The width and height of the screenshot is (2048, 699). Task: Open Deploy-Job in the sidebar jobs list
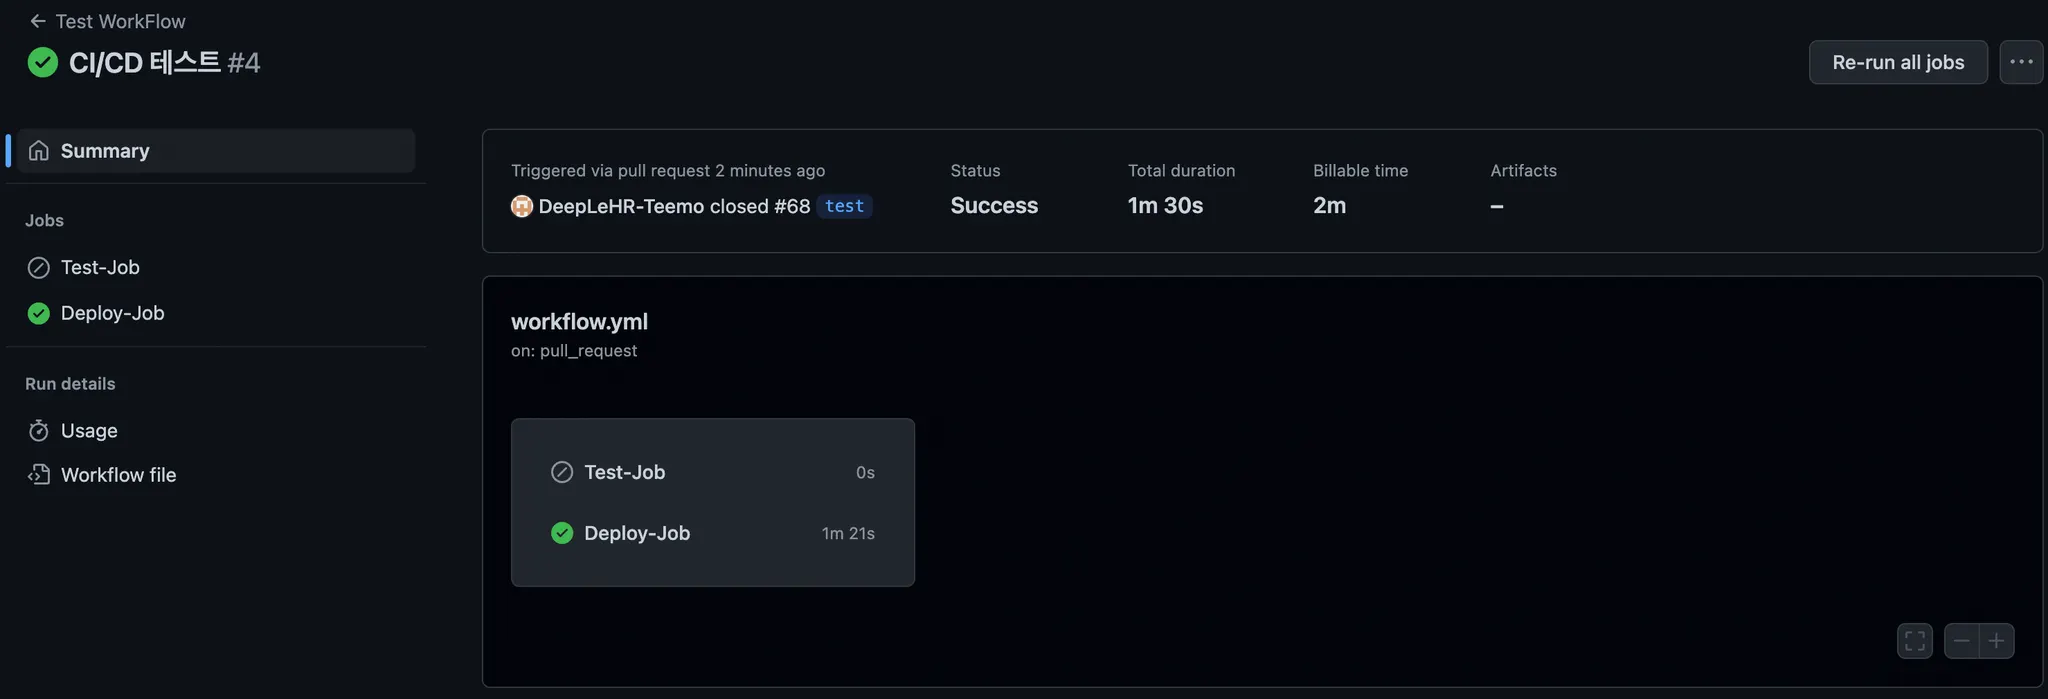pyautogui.click(x=112, y=313)
